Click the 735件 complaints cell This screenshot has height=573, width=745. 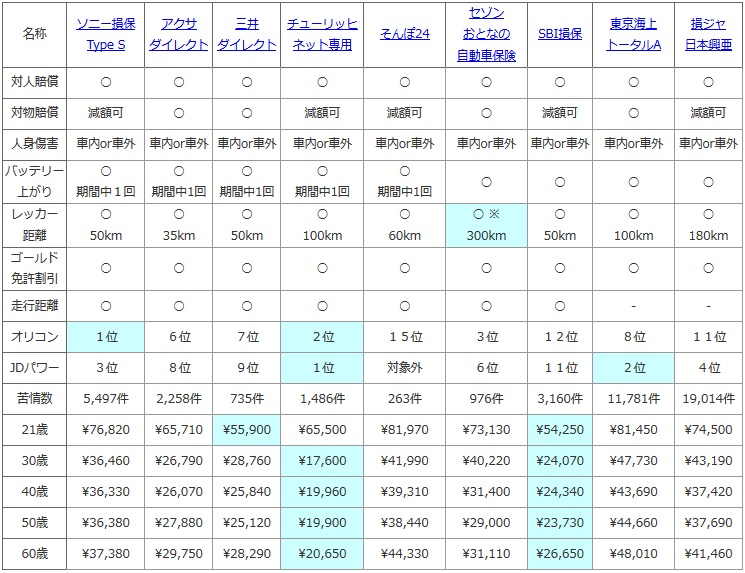pyautogui.click(x=247, y=399)
